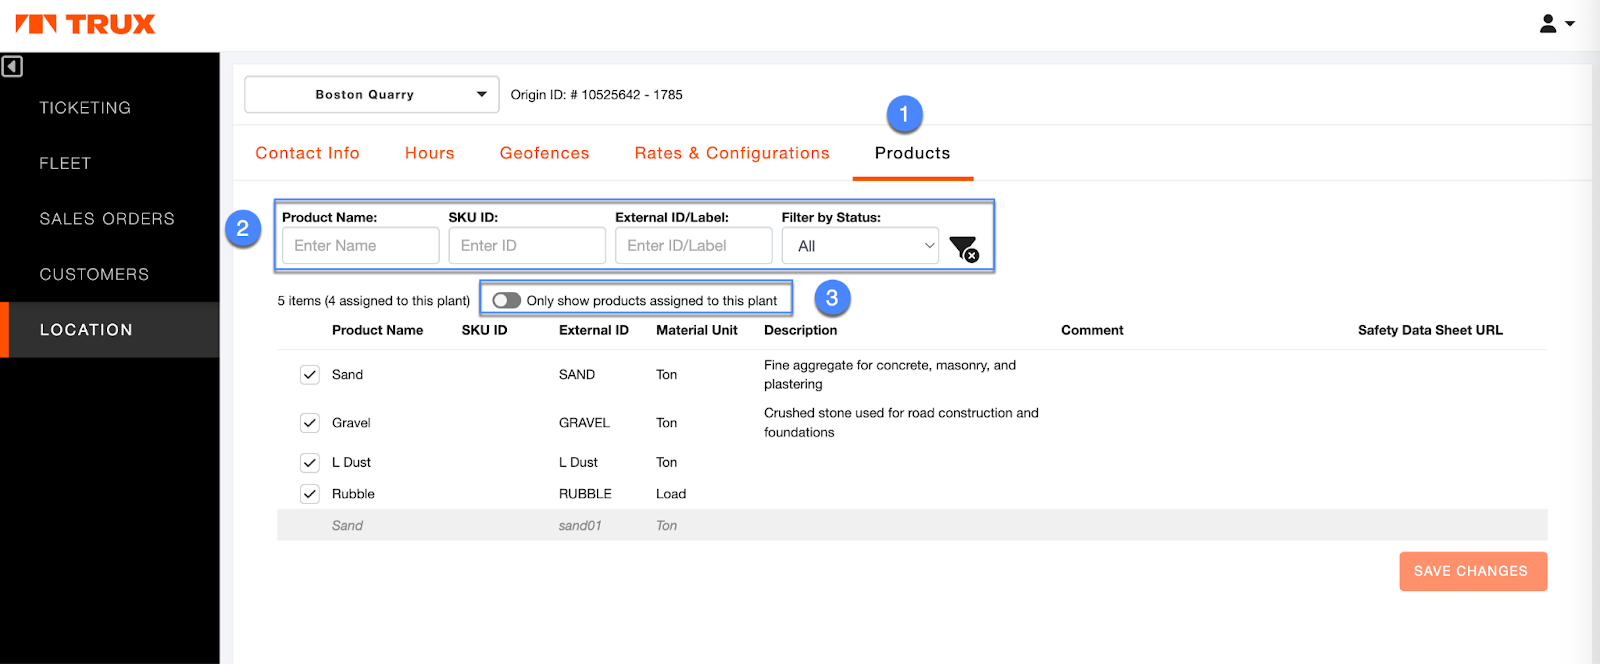Viewport: 1600px width, 664px height.
Task: Open the Boston Quarry location dropdown
Action: pos(371,95)
